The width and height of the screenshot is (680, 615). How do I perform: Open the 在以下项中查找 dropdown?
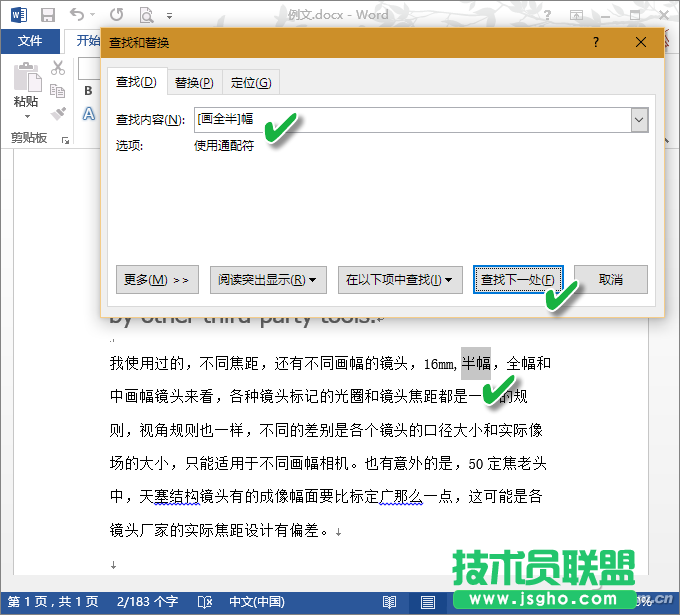(399, 280)
